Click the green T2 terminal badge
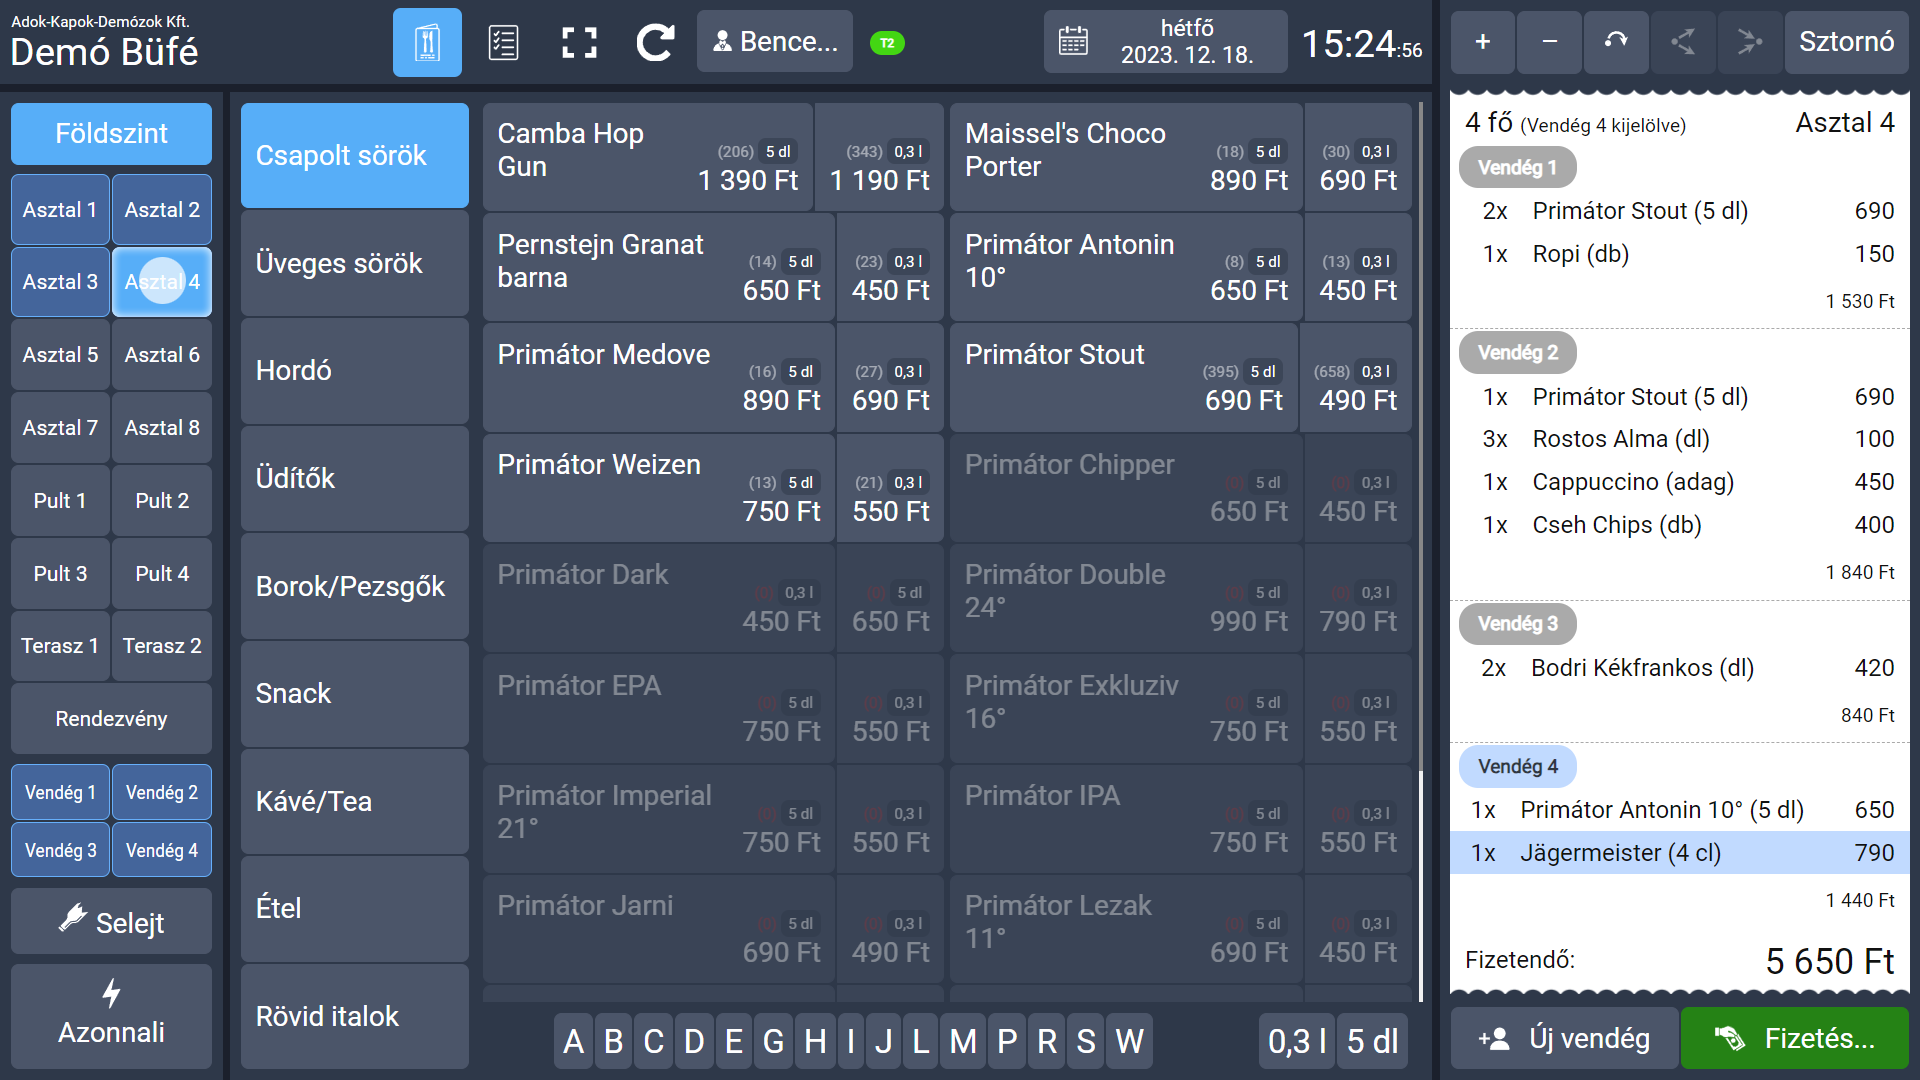 [x=887, y=43]
